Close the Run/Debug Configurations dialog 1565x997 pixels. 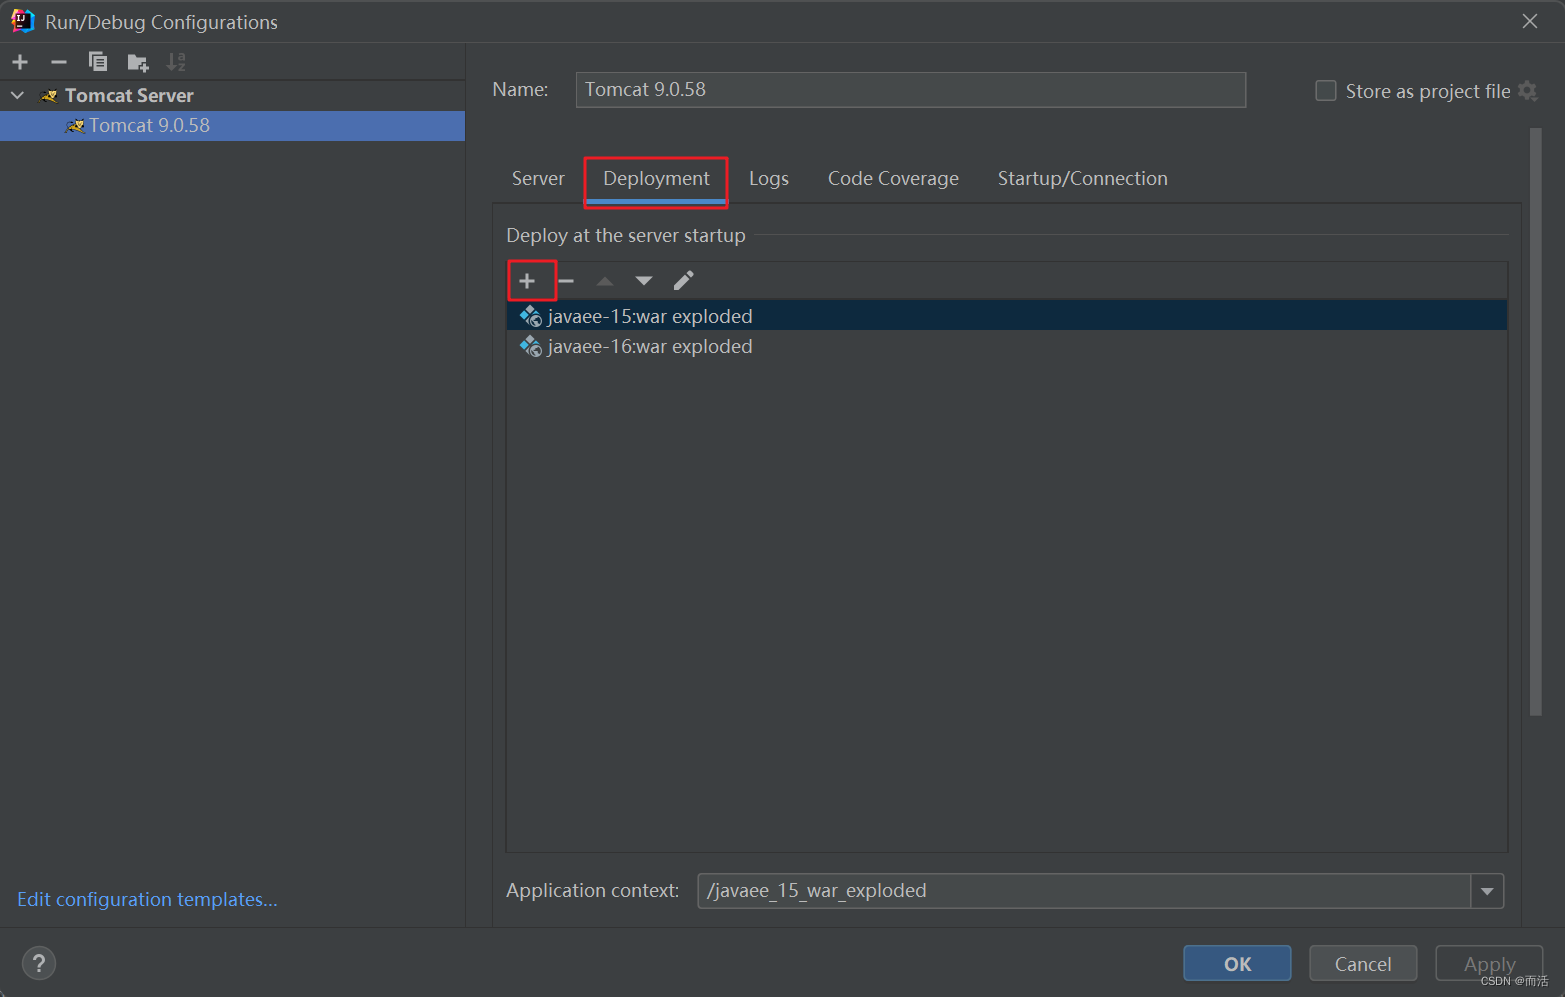[1530, 21]
